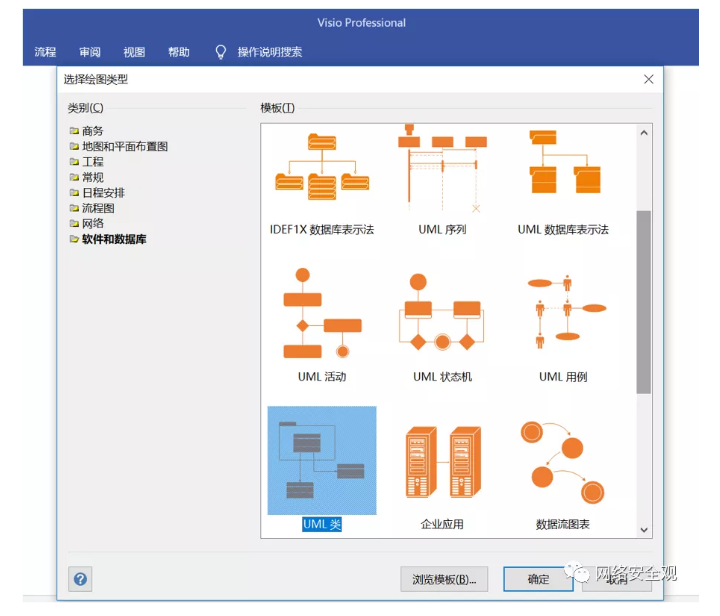Confirm with the 确定 button
Image resolution: width=720 pixels, height=616 pixels.
[538, 579]
